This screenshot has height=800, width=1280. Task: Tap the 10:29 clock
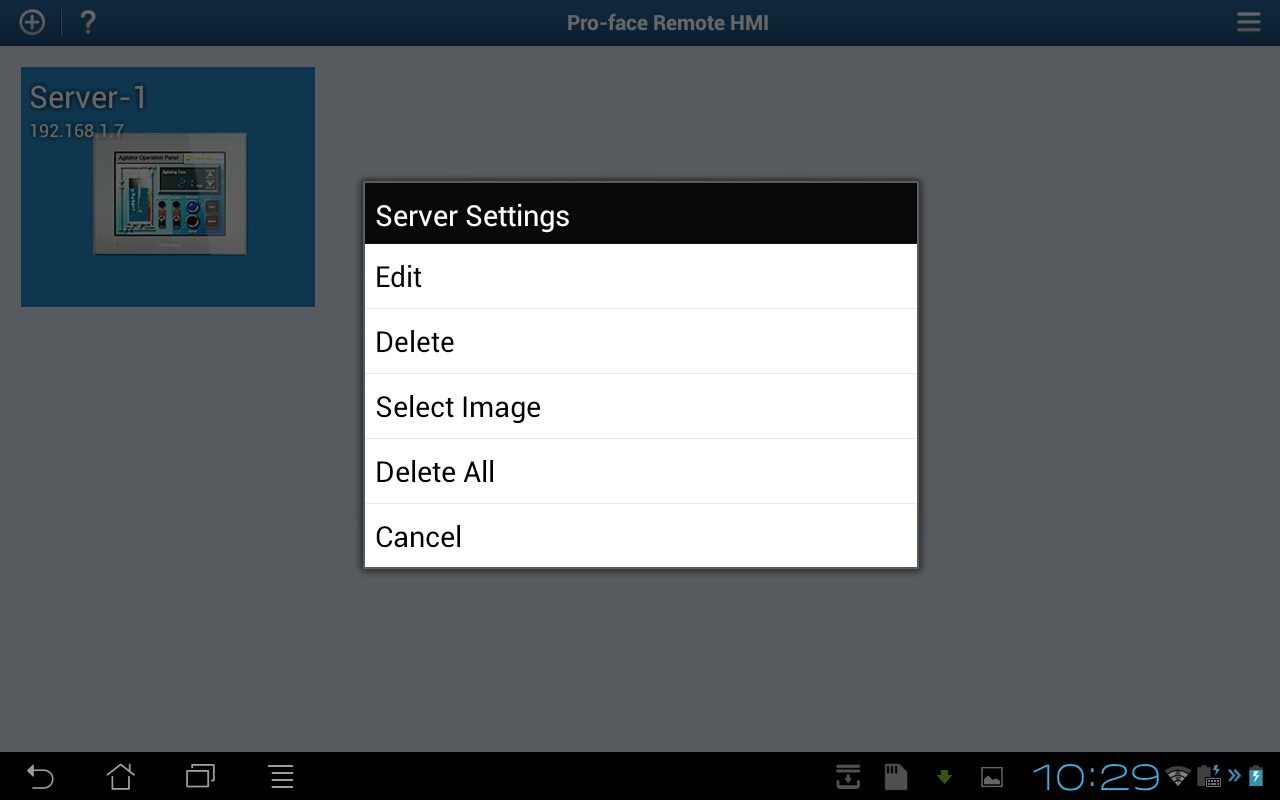click(1096, 777)
